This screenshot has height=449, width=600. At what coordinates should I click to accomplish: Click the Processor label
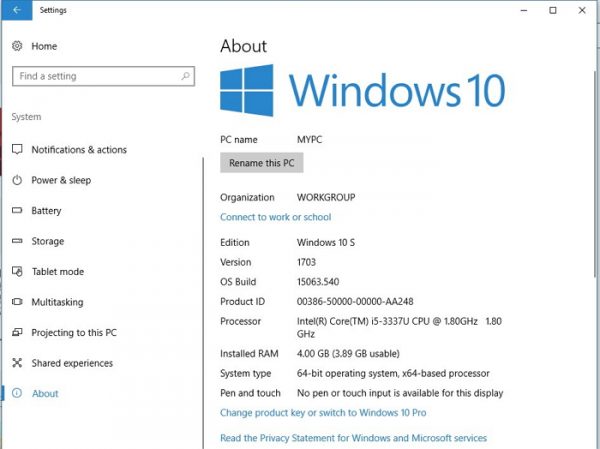(x=240, y=321)
